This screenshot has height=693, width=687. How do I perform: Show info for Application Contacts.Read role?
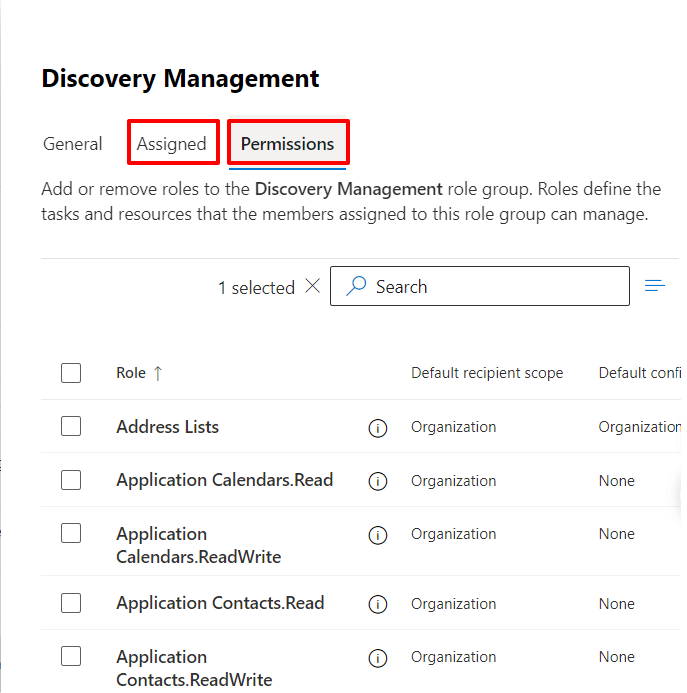[378, 604]
